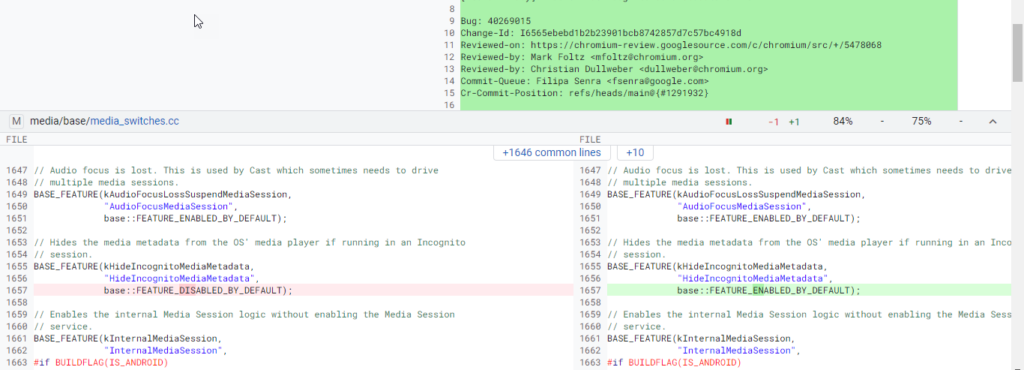
Task: Click left line 1655 kHideIncognitoMediaMetadata
Action: click(144, 266)
